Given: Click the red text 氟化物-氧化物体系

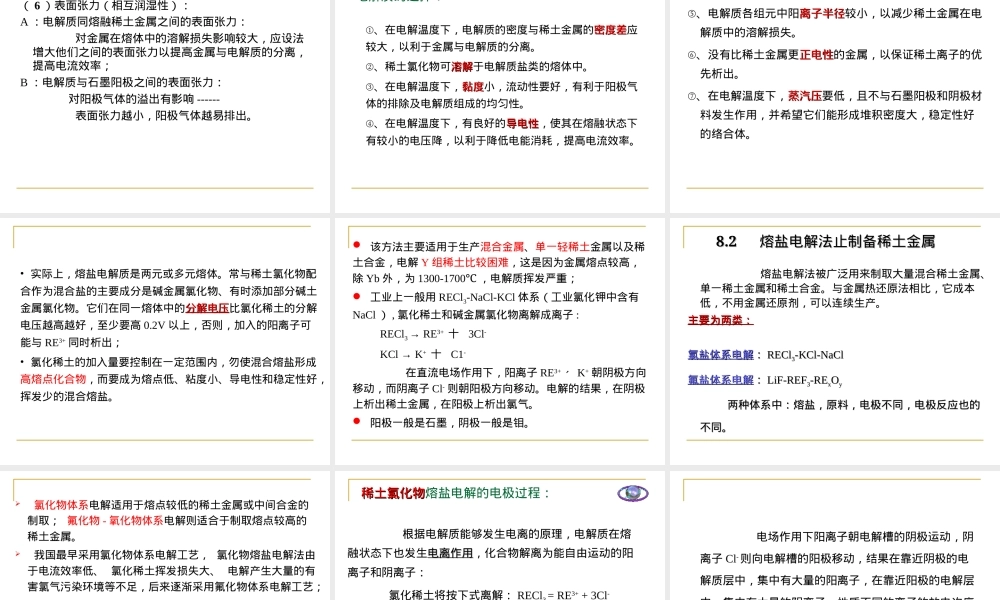Looking at the screenshot, I should click(x=115, y=520).
